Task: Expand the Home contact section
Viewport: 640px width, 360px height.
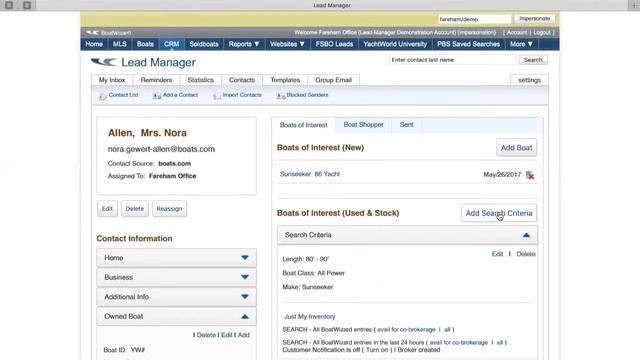Action: 176,258
